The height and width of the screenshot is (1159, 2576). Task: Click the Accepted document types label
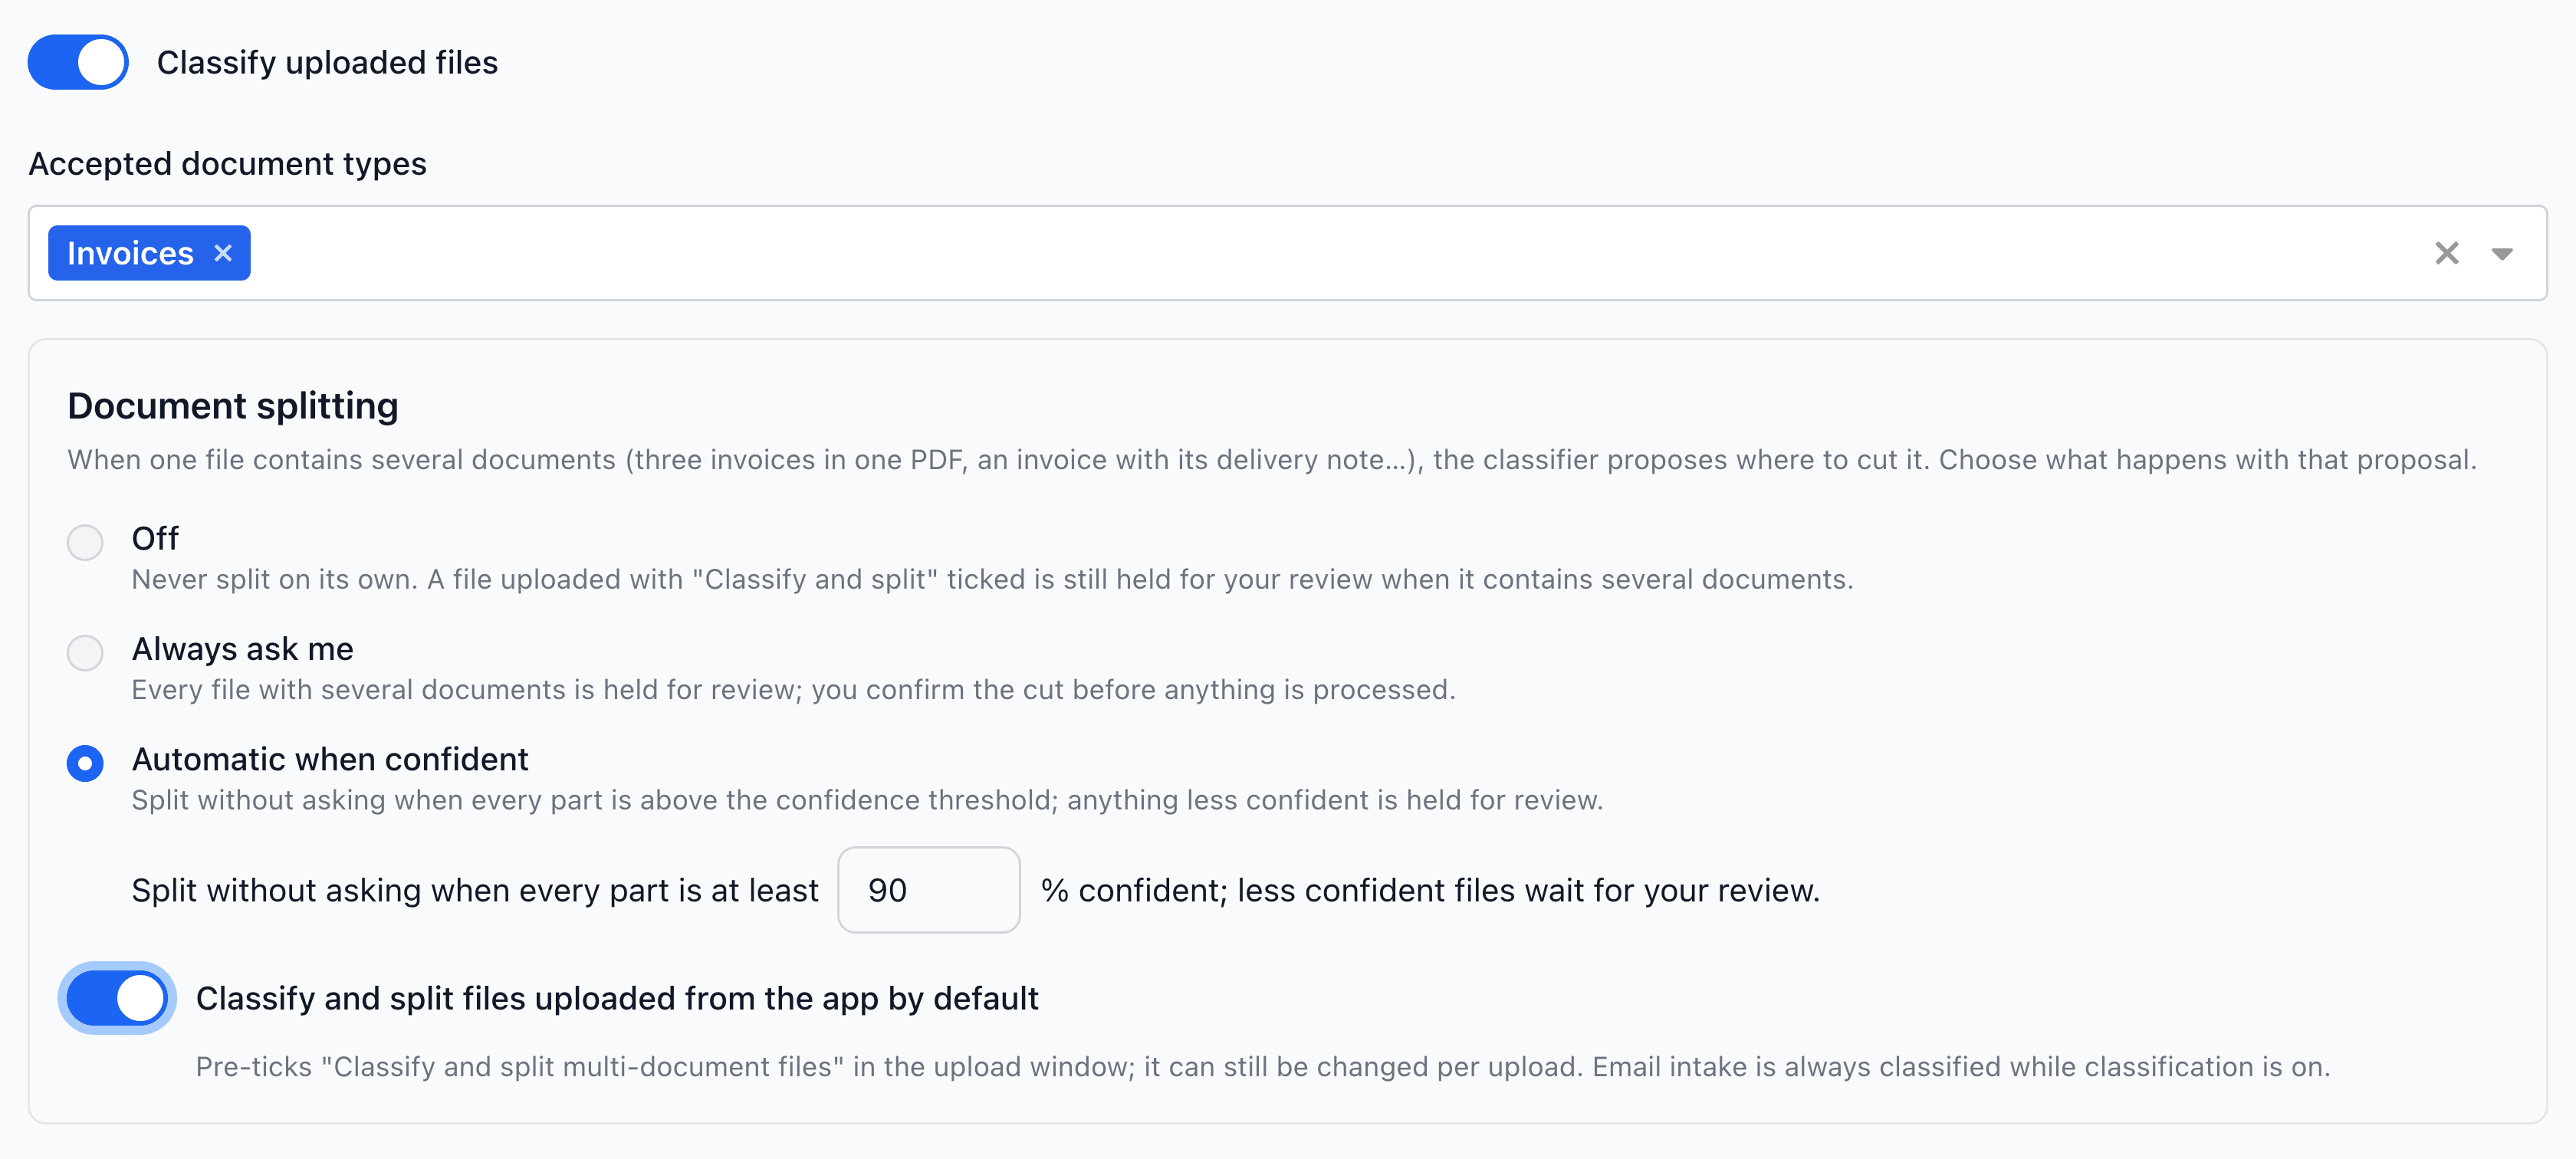tap(227, 163)
